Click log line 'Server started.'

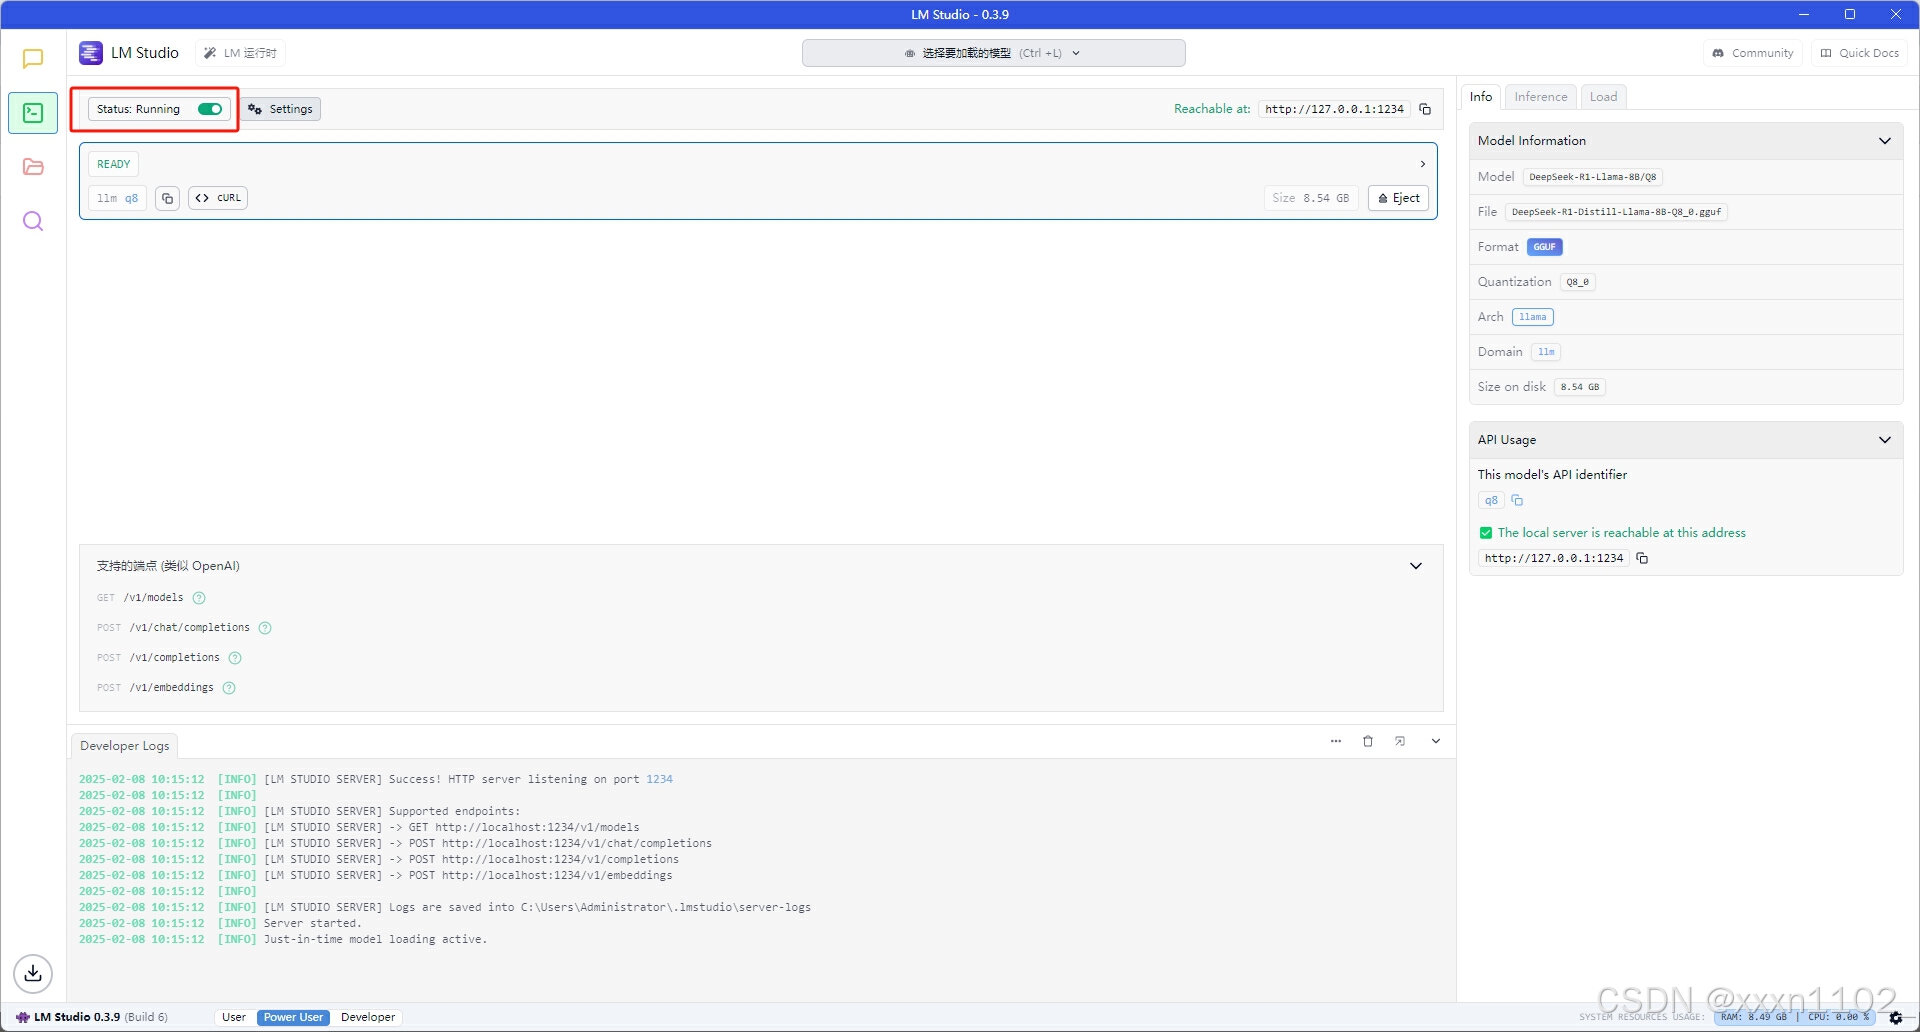click(x=311, y=923)
